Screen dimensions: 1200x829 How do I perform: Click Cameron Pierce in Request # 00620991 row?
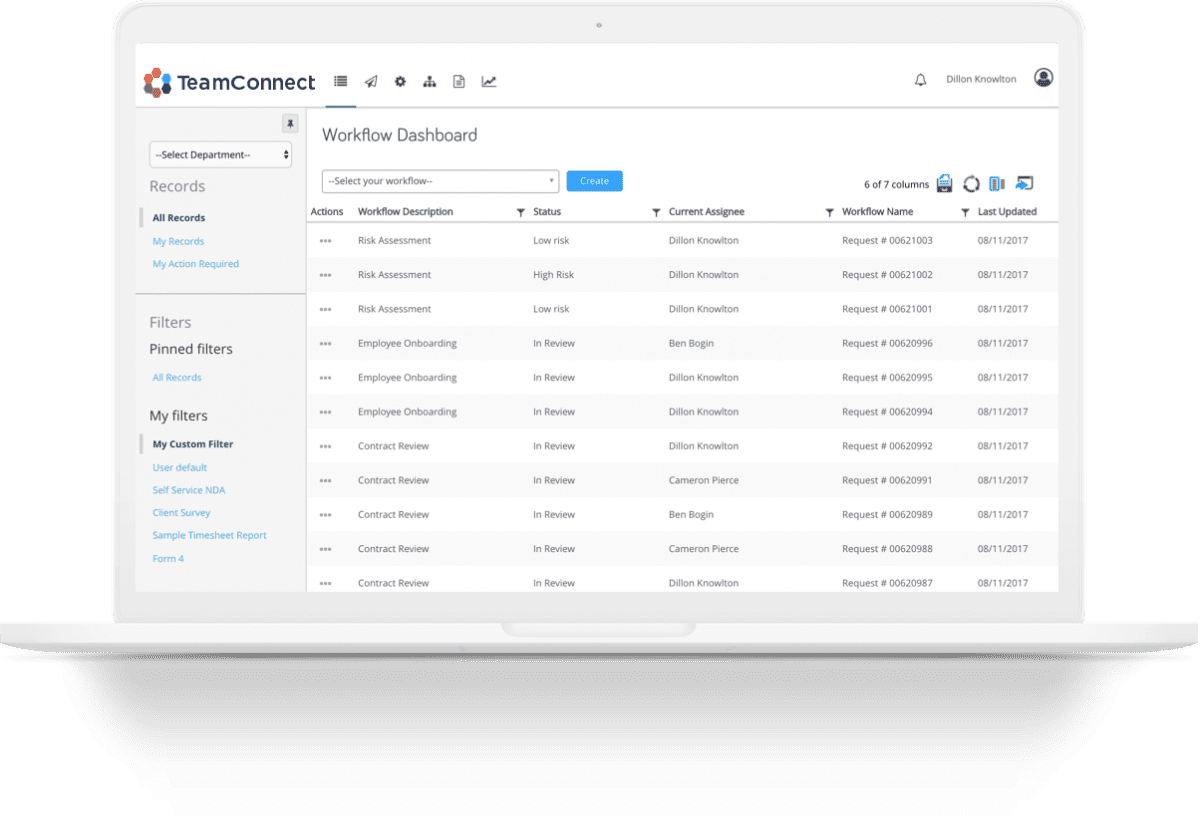(x=704, y=481)
